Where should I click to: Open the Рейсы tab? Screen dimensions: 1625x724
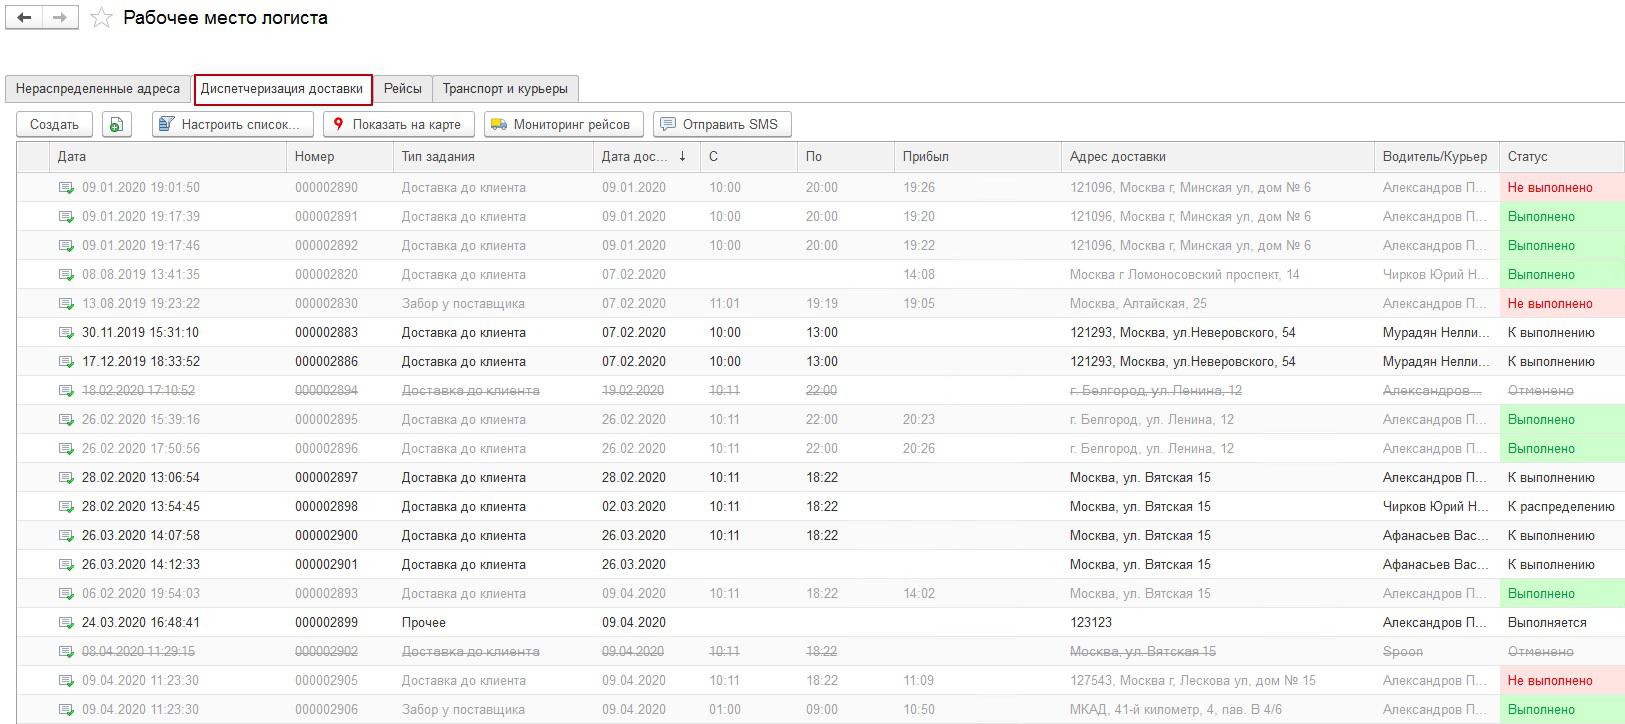(403, 89)
